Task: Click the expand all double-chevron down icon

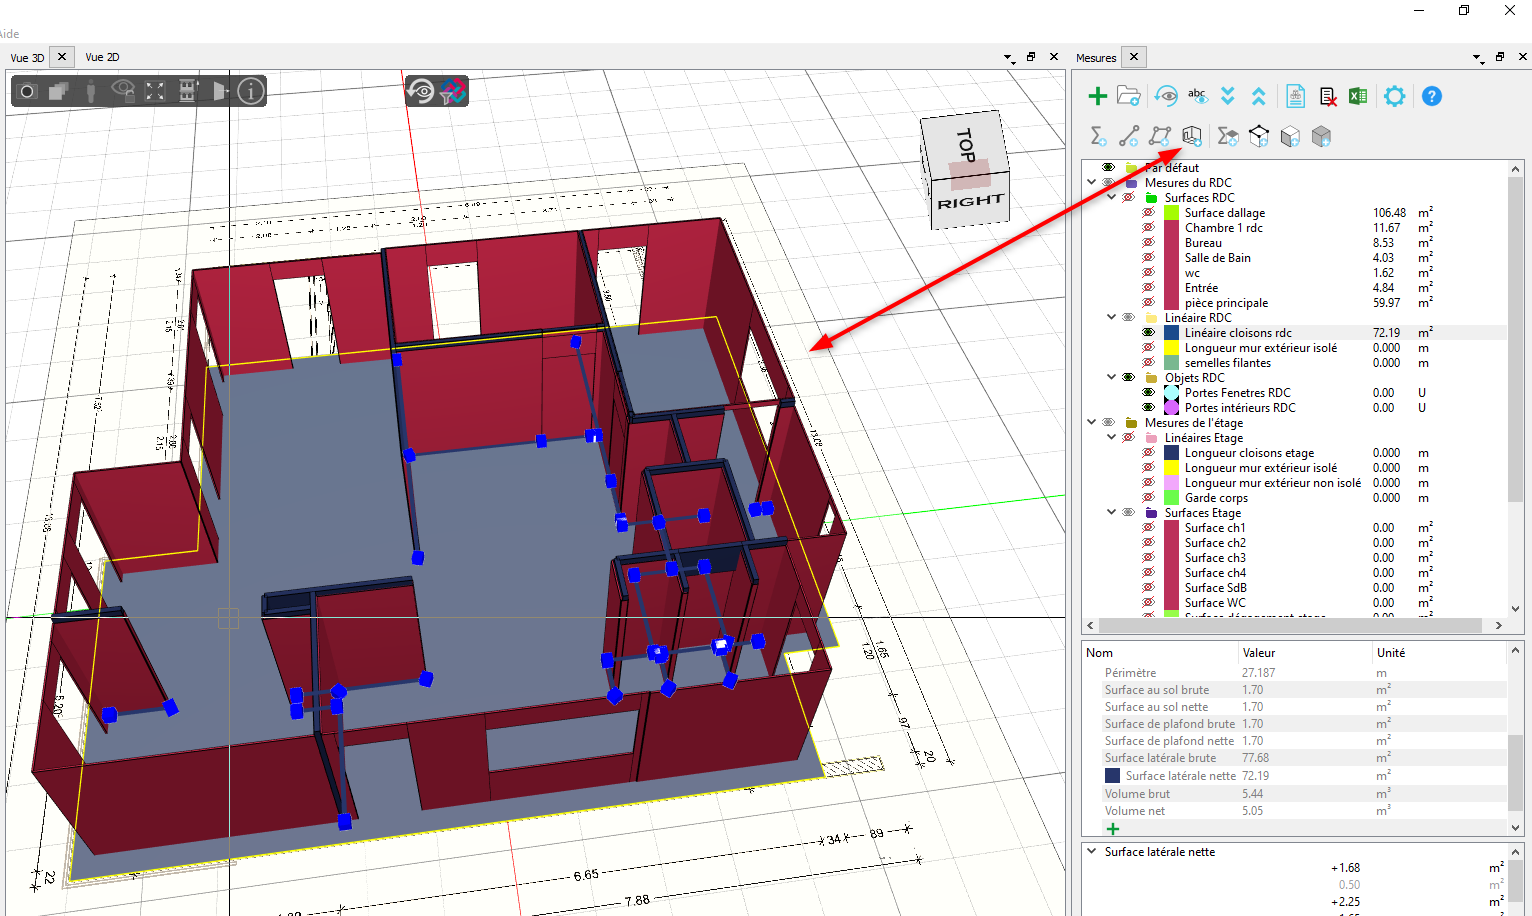Action: coord(1228,96)
